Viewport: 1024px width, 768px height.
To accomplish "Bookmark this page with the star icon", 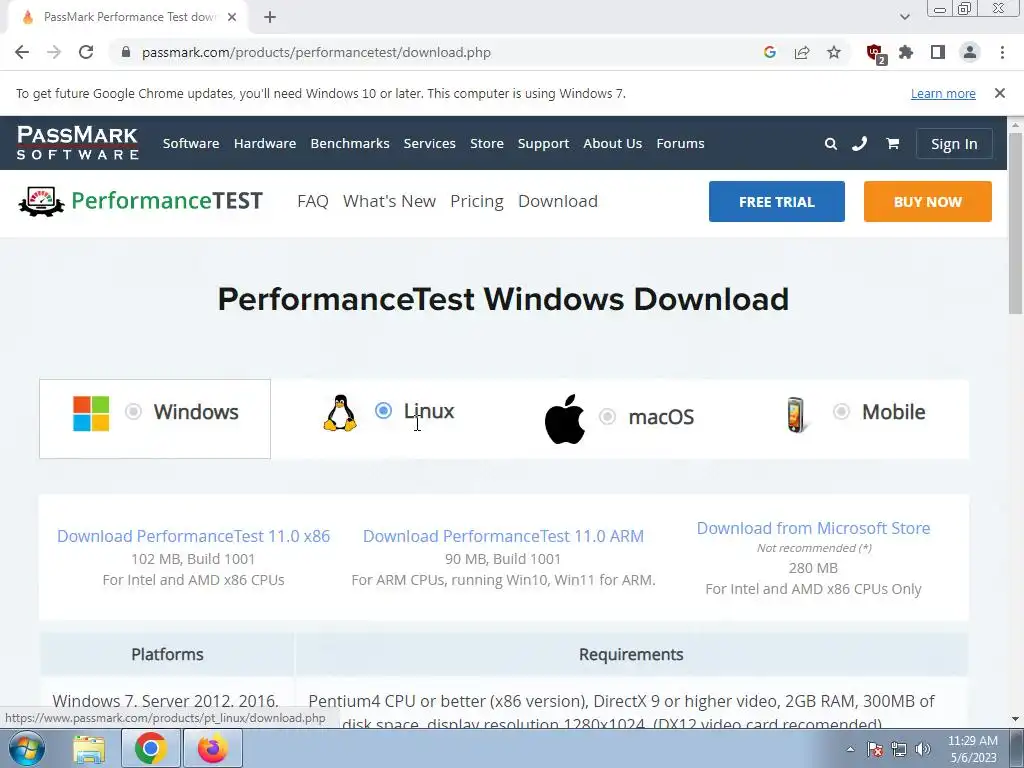I will coord(834,52).
